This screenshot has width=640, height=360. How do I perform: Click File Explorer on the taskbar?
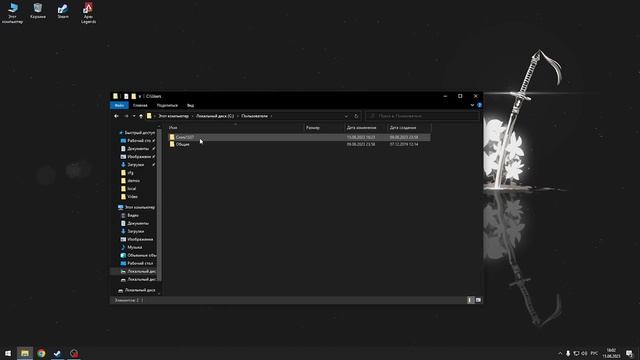25,353
